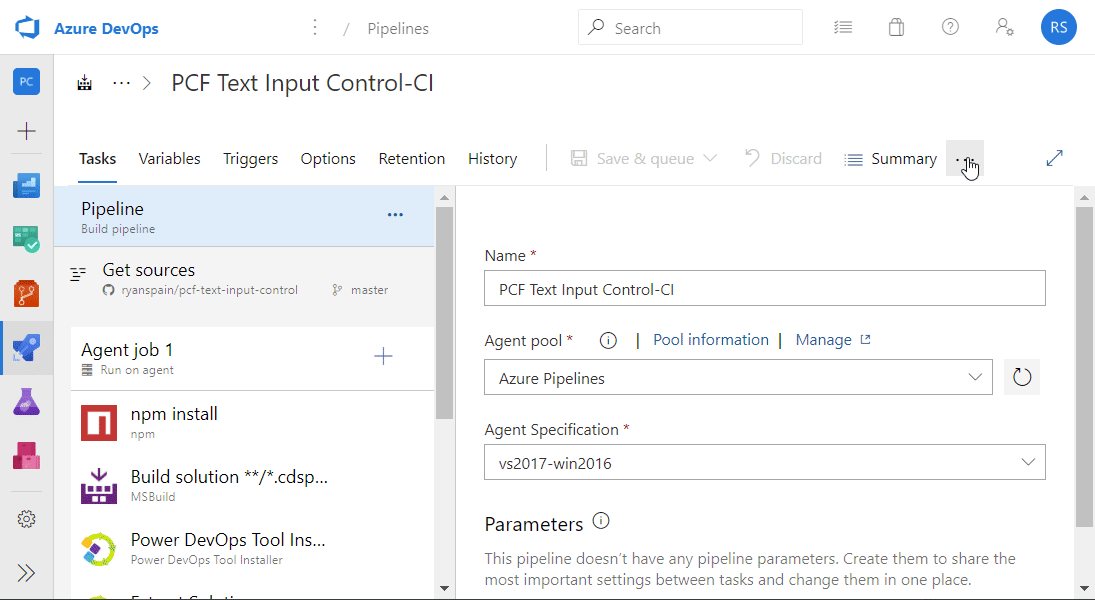Click the Save & queue button

tap(632, 159)
